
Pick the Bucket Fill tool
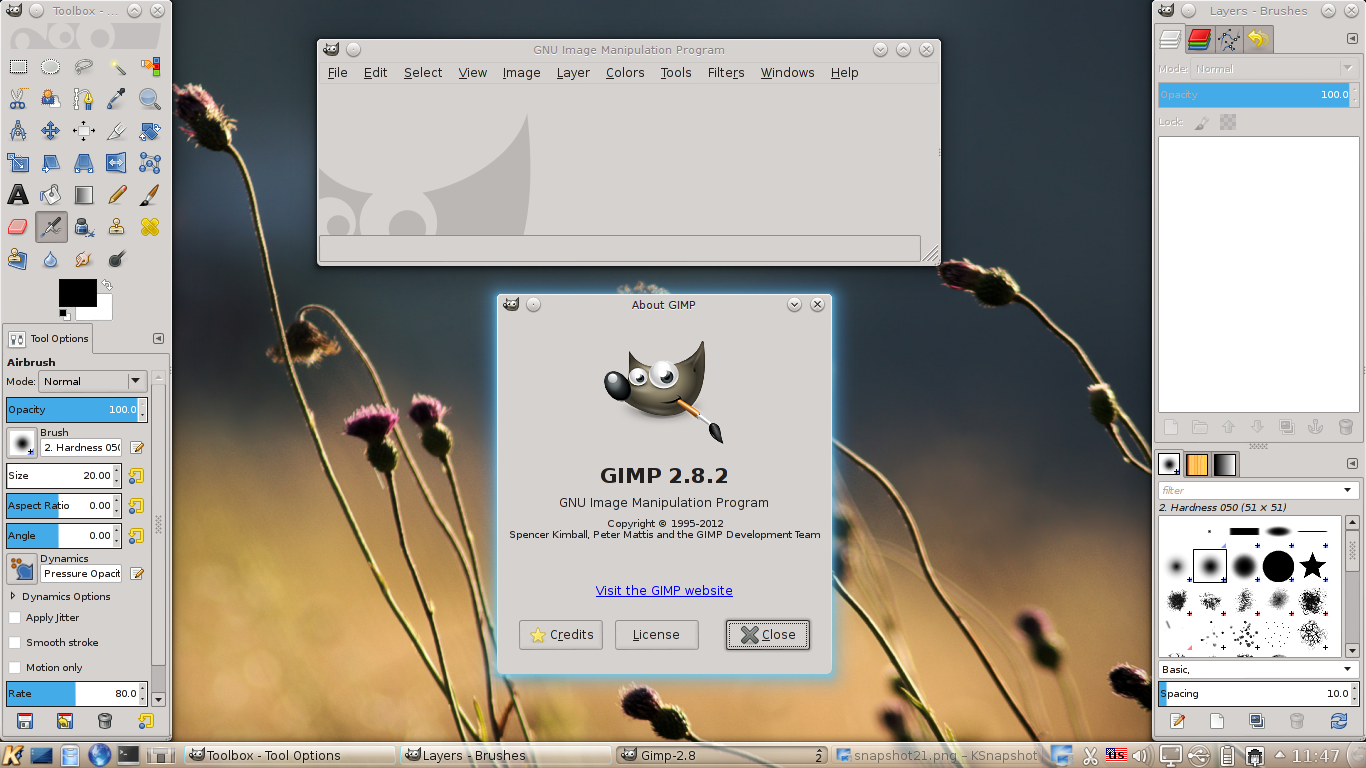pyautogui.click(x=49, y=194)
